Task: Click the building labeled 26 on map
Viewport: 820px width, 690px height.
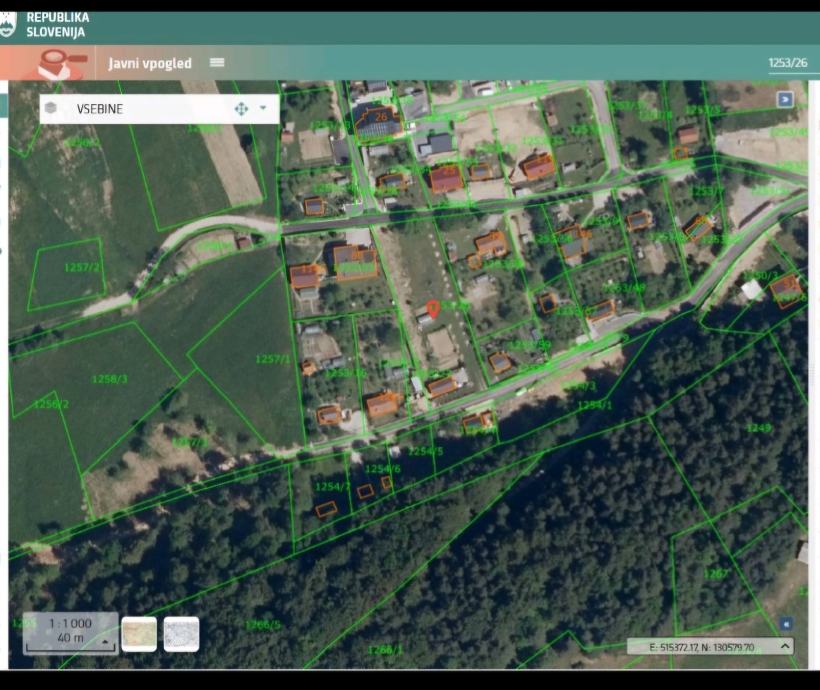Action: [377, 120]
